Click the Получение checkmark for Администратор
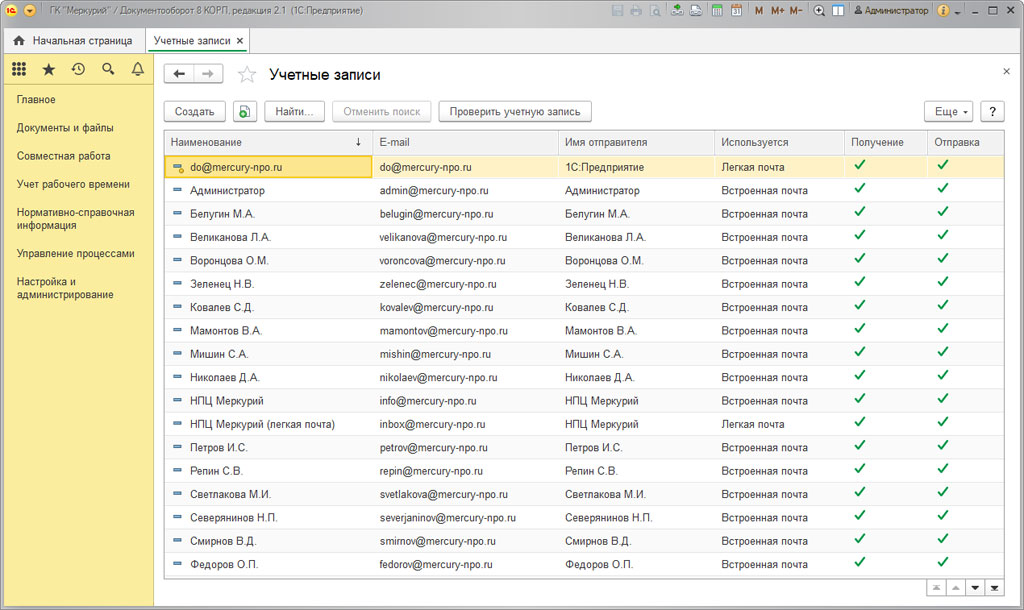 (859, 189)
